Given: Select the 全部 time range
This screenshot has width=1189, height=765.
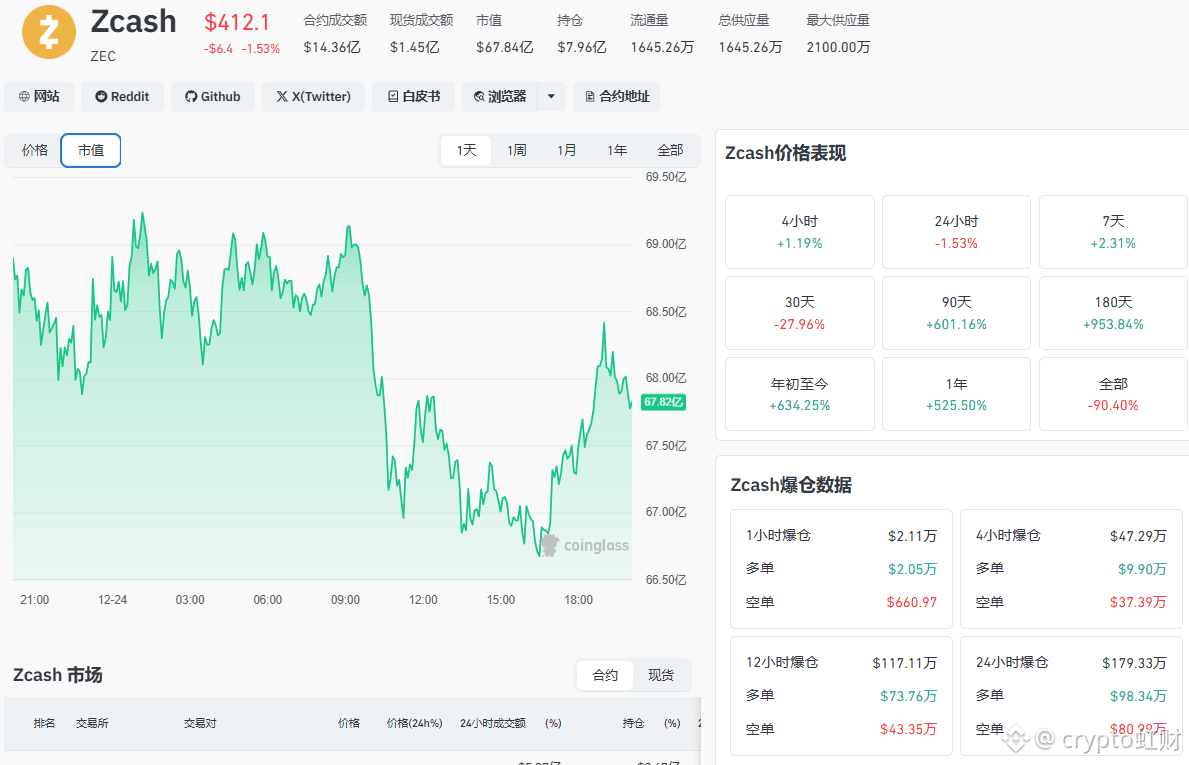Looking at the screenshot, I should coord(670,150).
